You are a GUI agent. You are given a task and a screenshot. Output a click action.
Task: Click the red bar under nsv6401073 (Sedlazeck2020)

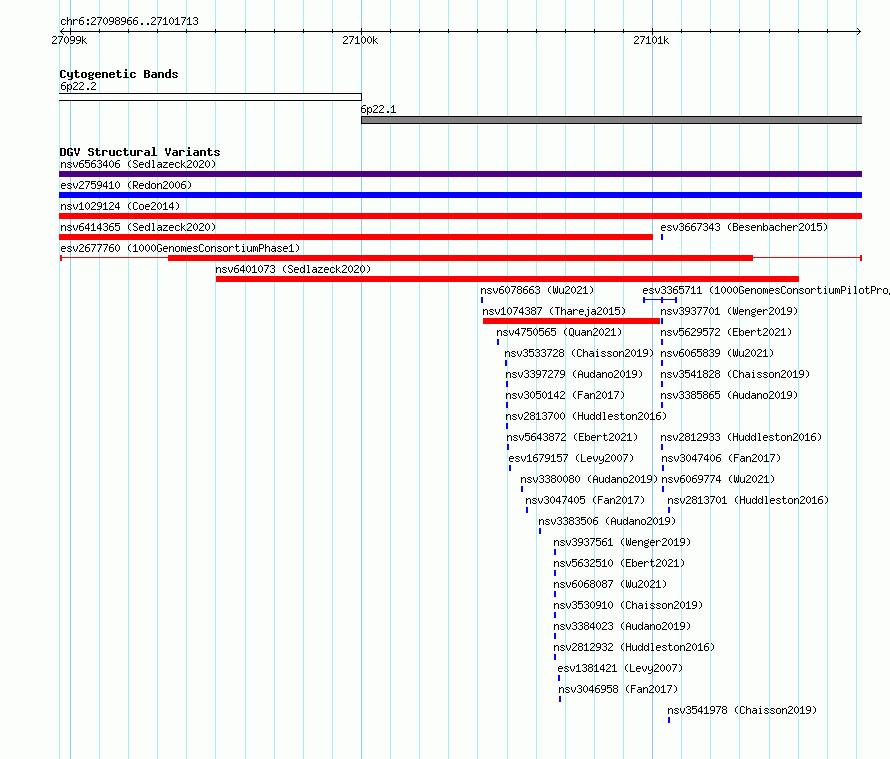pyautogui.click(x=507, y=279)
